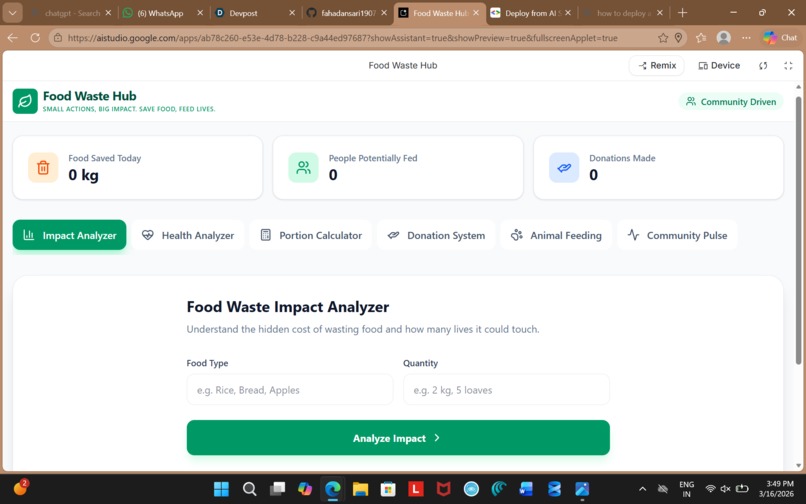
Task: Switch to the Deploy from AI tab
Action: [532, 13]
